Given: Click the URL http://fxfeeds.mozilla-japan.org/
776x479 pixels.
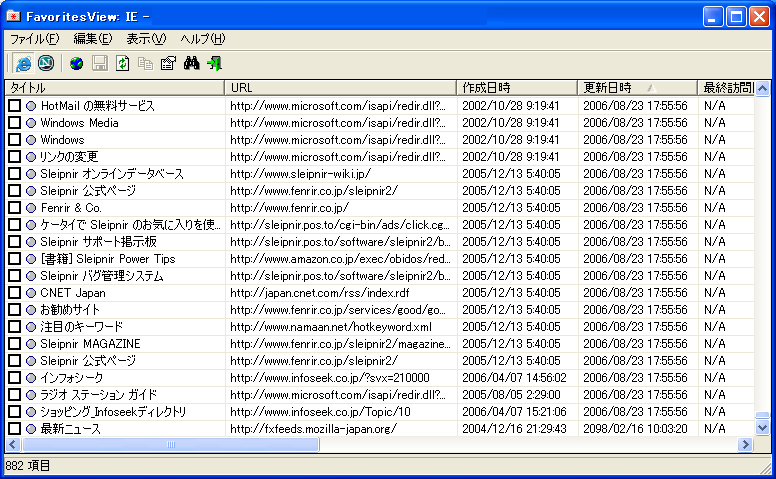Looking at the screenshot, I should [313, 429].
